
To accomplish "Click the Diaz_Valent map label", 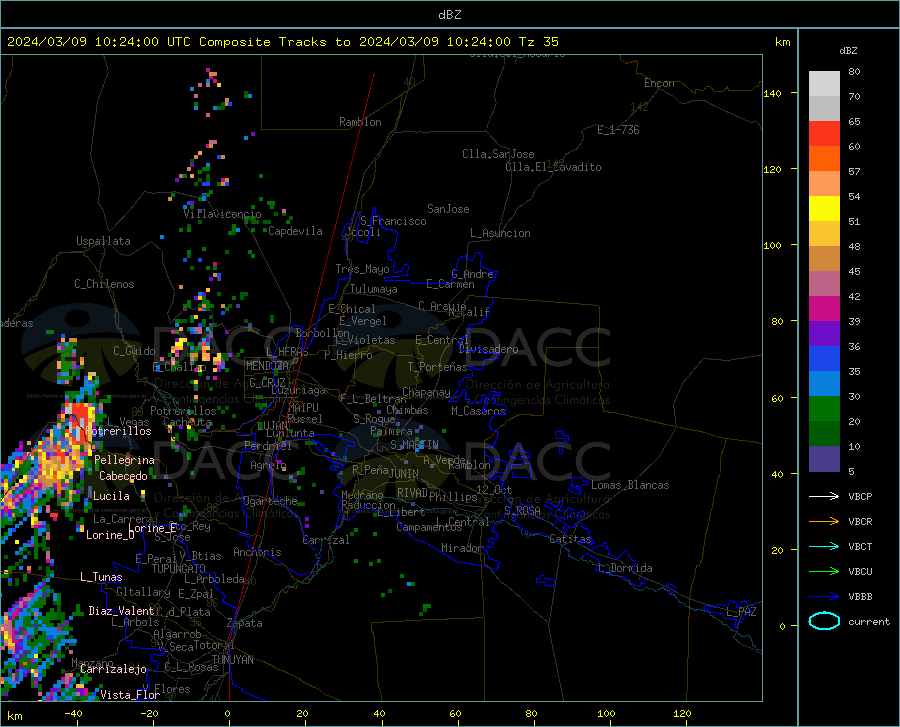I will (121, 611).
